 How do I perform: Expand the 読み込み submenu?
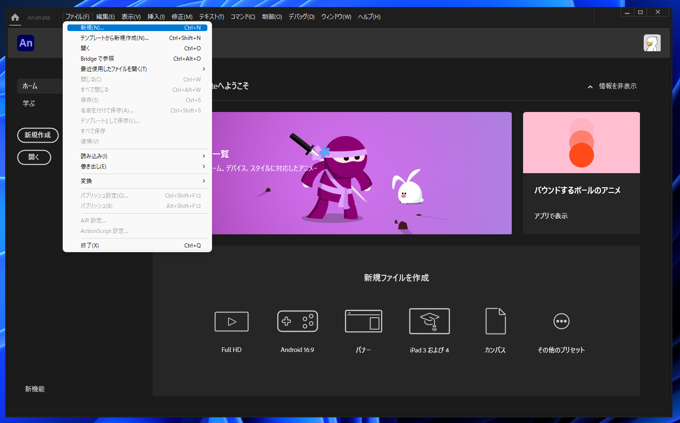[137, 156]
